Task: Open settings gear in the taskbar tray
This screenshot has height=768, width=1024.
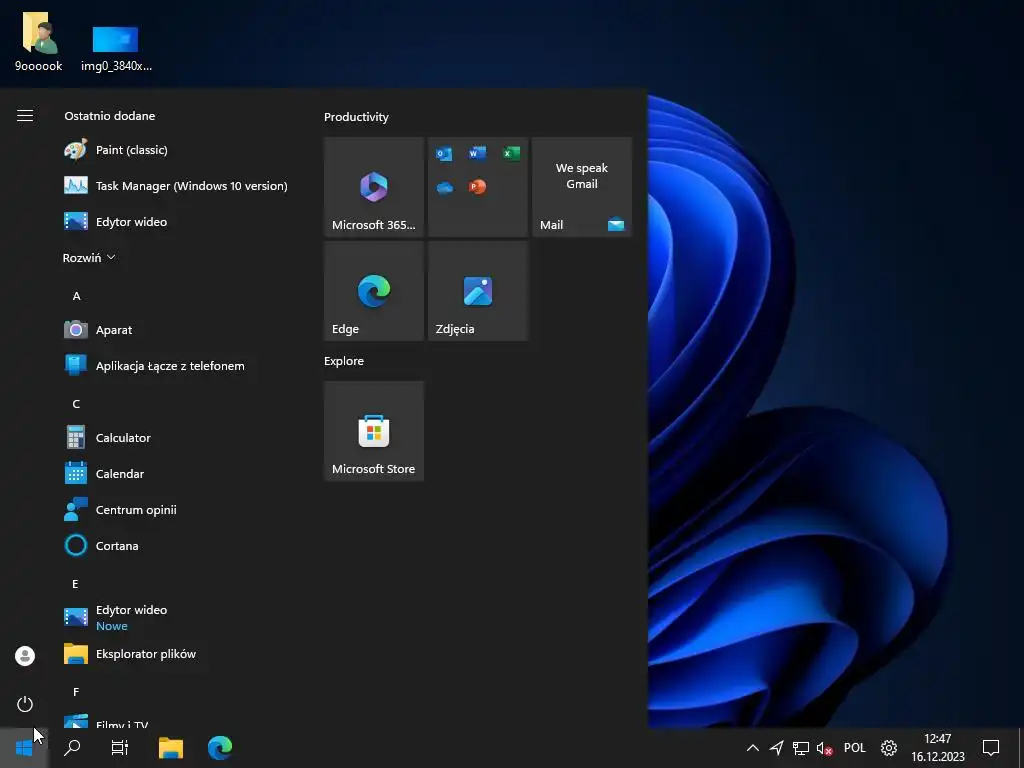Action: coord(889,748)
